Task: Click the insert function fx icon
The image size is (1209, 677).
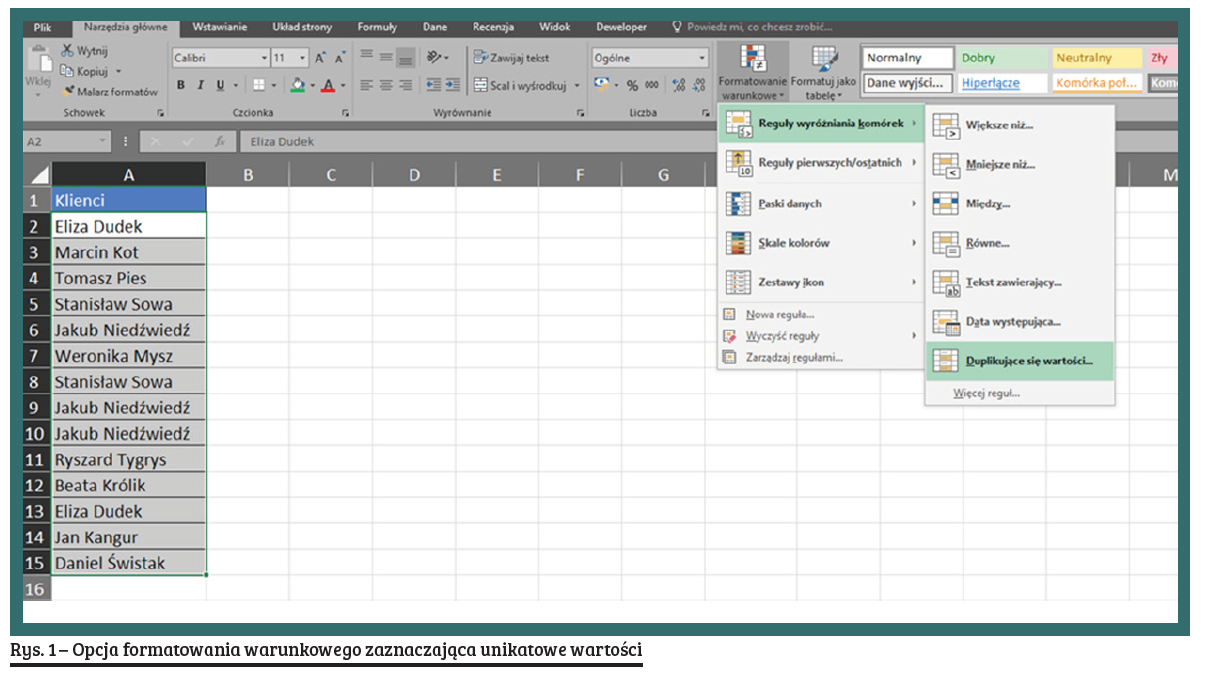Action: pos(219,142)
